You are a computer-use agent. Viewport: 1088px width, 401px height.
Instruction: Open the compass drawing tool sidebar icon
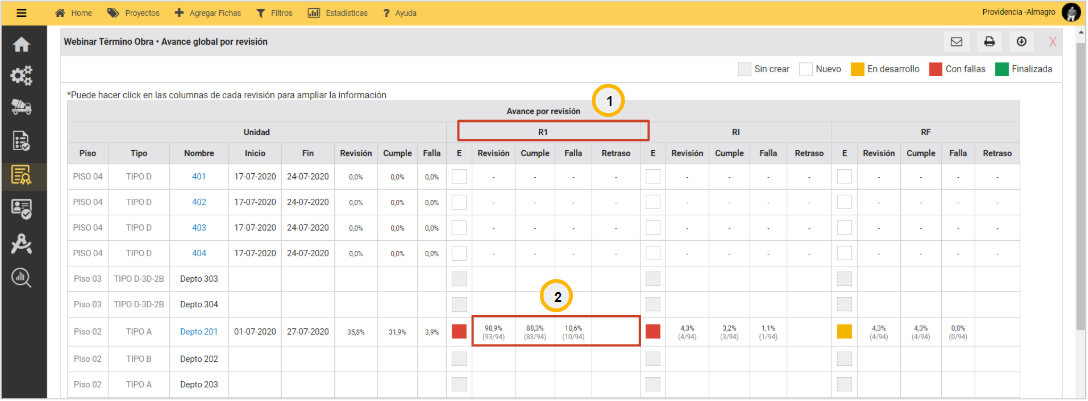21,243
